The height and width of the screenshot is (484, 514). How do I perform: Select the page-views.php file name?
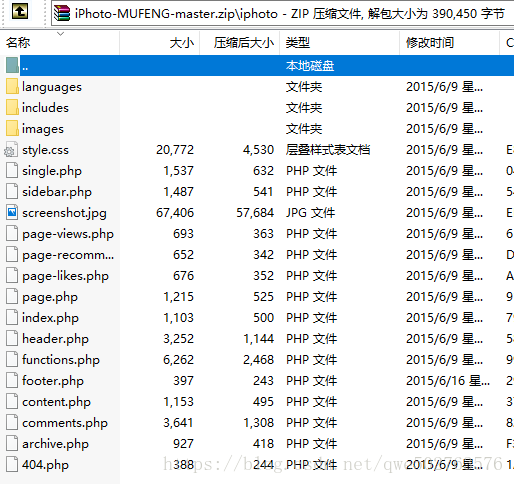(x=68, y=234)
